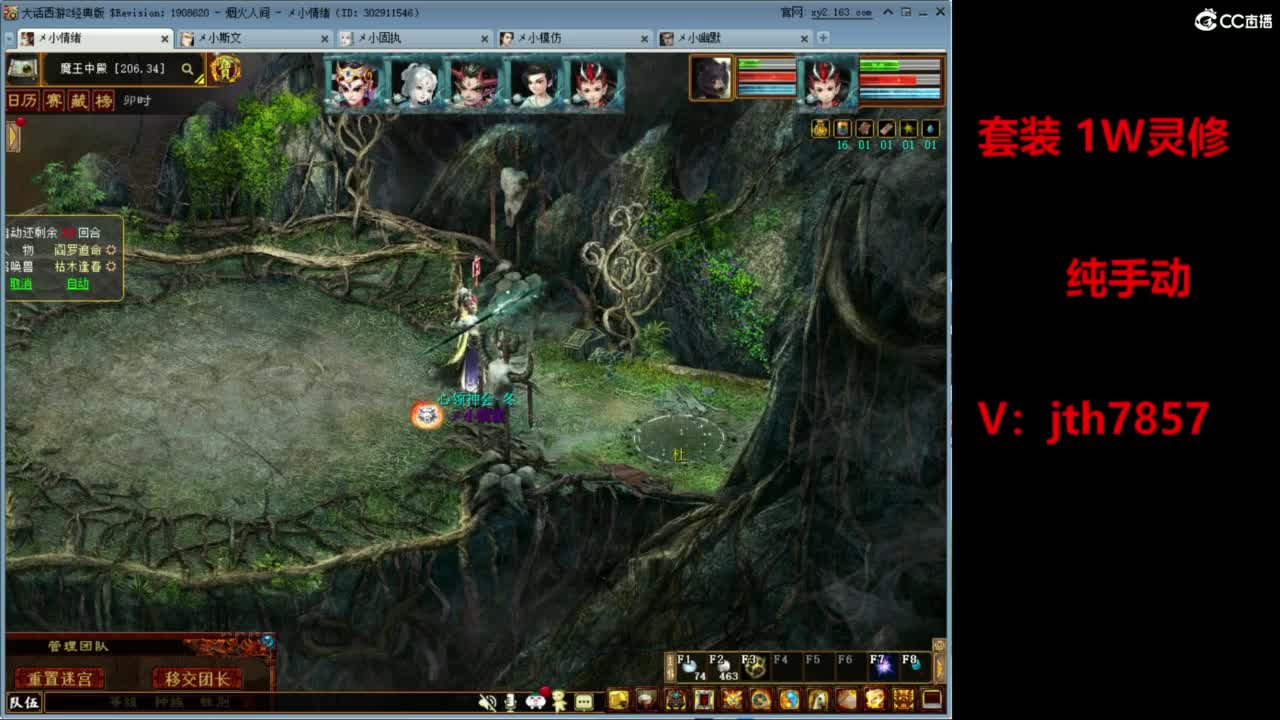Click the 重置迷宫 reset maze button
The height and width of the screenshot is (720, 1280).
click(60, 679)
